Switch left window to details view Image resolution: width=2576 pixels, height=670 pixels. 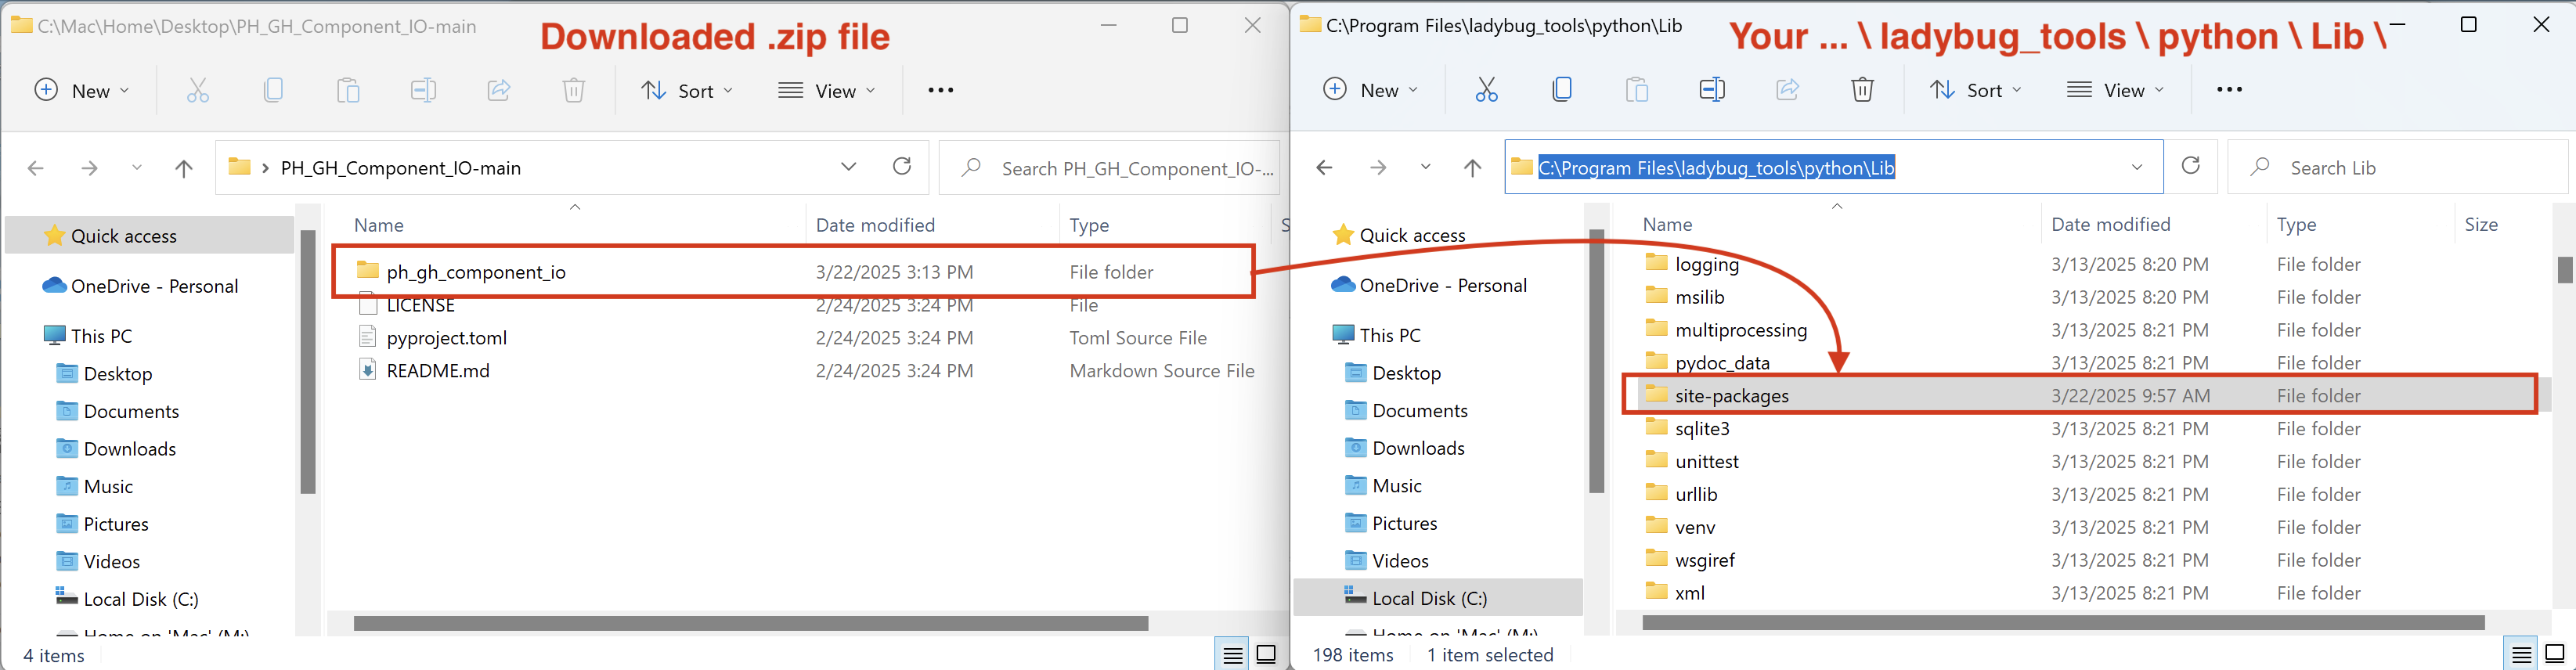coord(1232,655)
